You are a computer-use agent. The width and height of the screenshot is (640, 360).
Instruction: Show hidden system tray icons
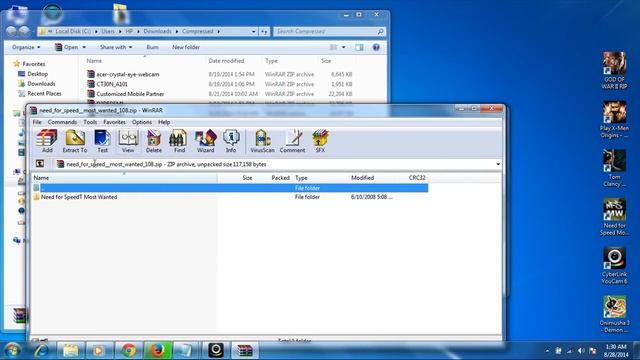(547, 351)
